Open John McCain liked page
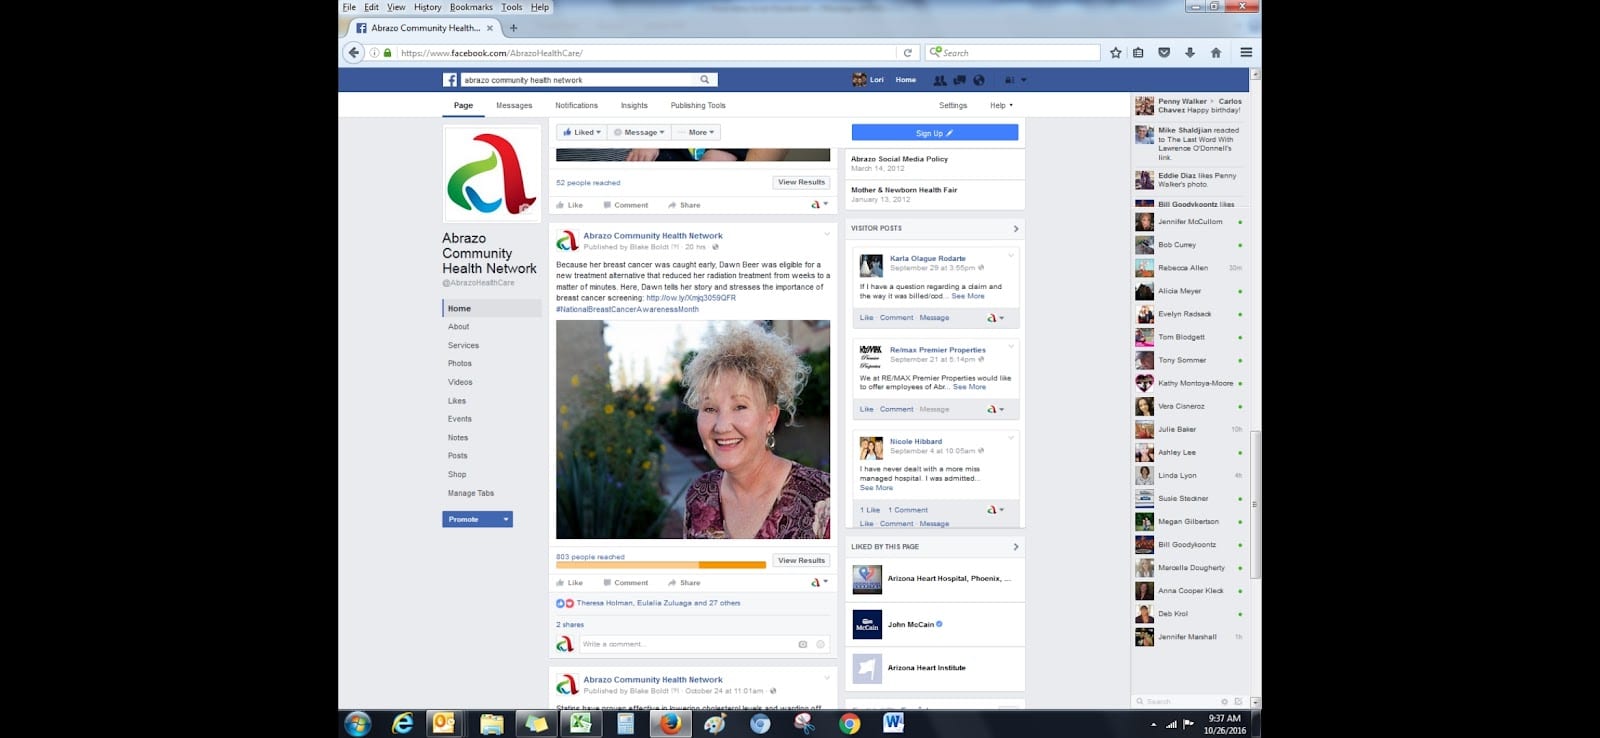Screen dimensions: 1600x738 (x=911, y=625)
